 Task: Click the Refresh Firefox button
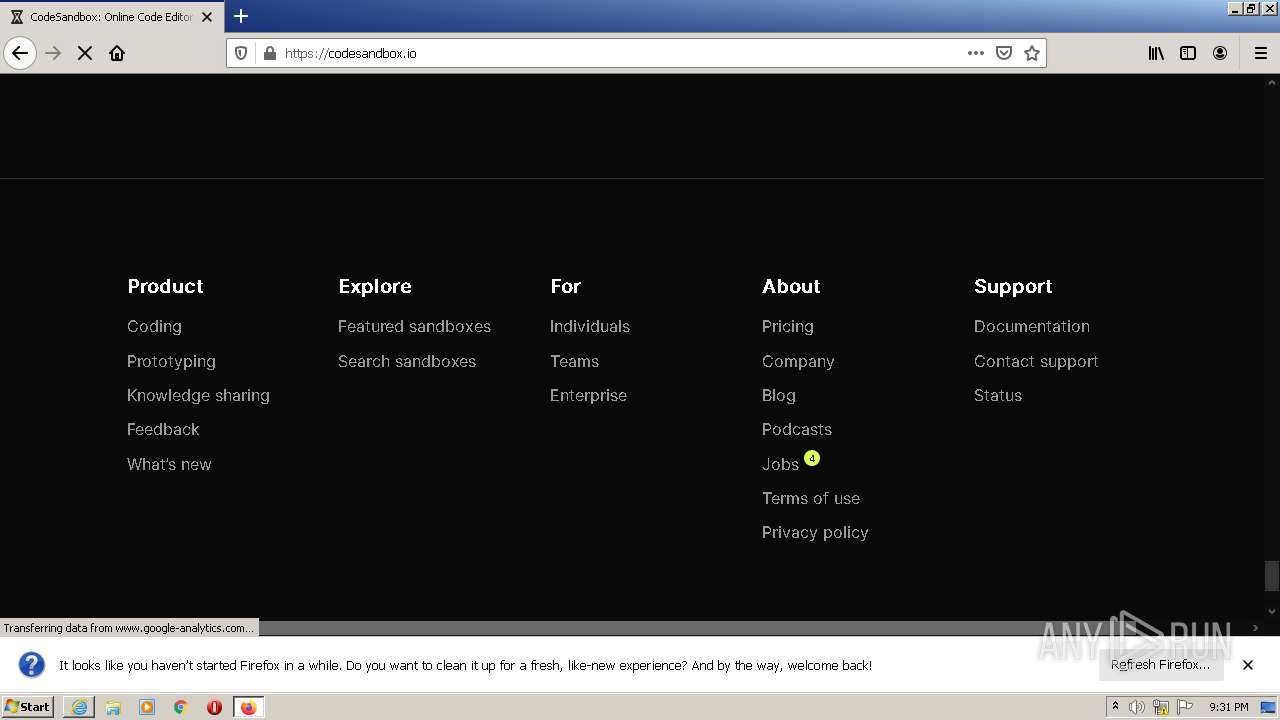[1160, 665]
